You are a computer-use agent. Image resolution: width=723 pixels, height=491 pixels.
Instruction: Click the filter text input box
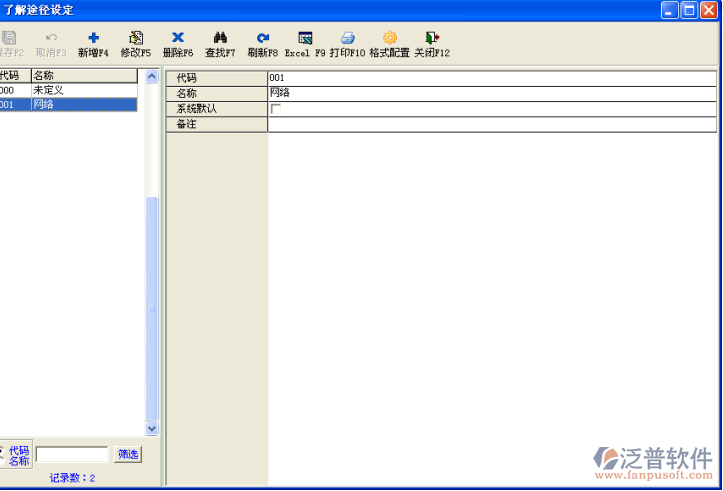(x=72, y=455)
